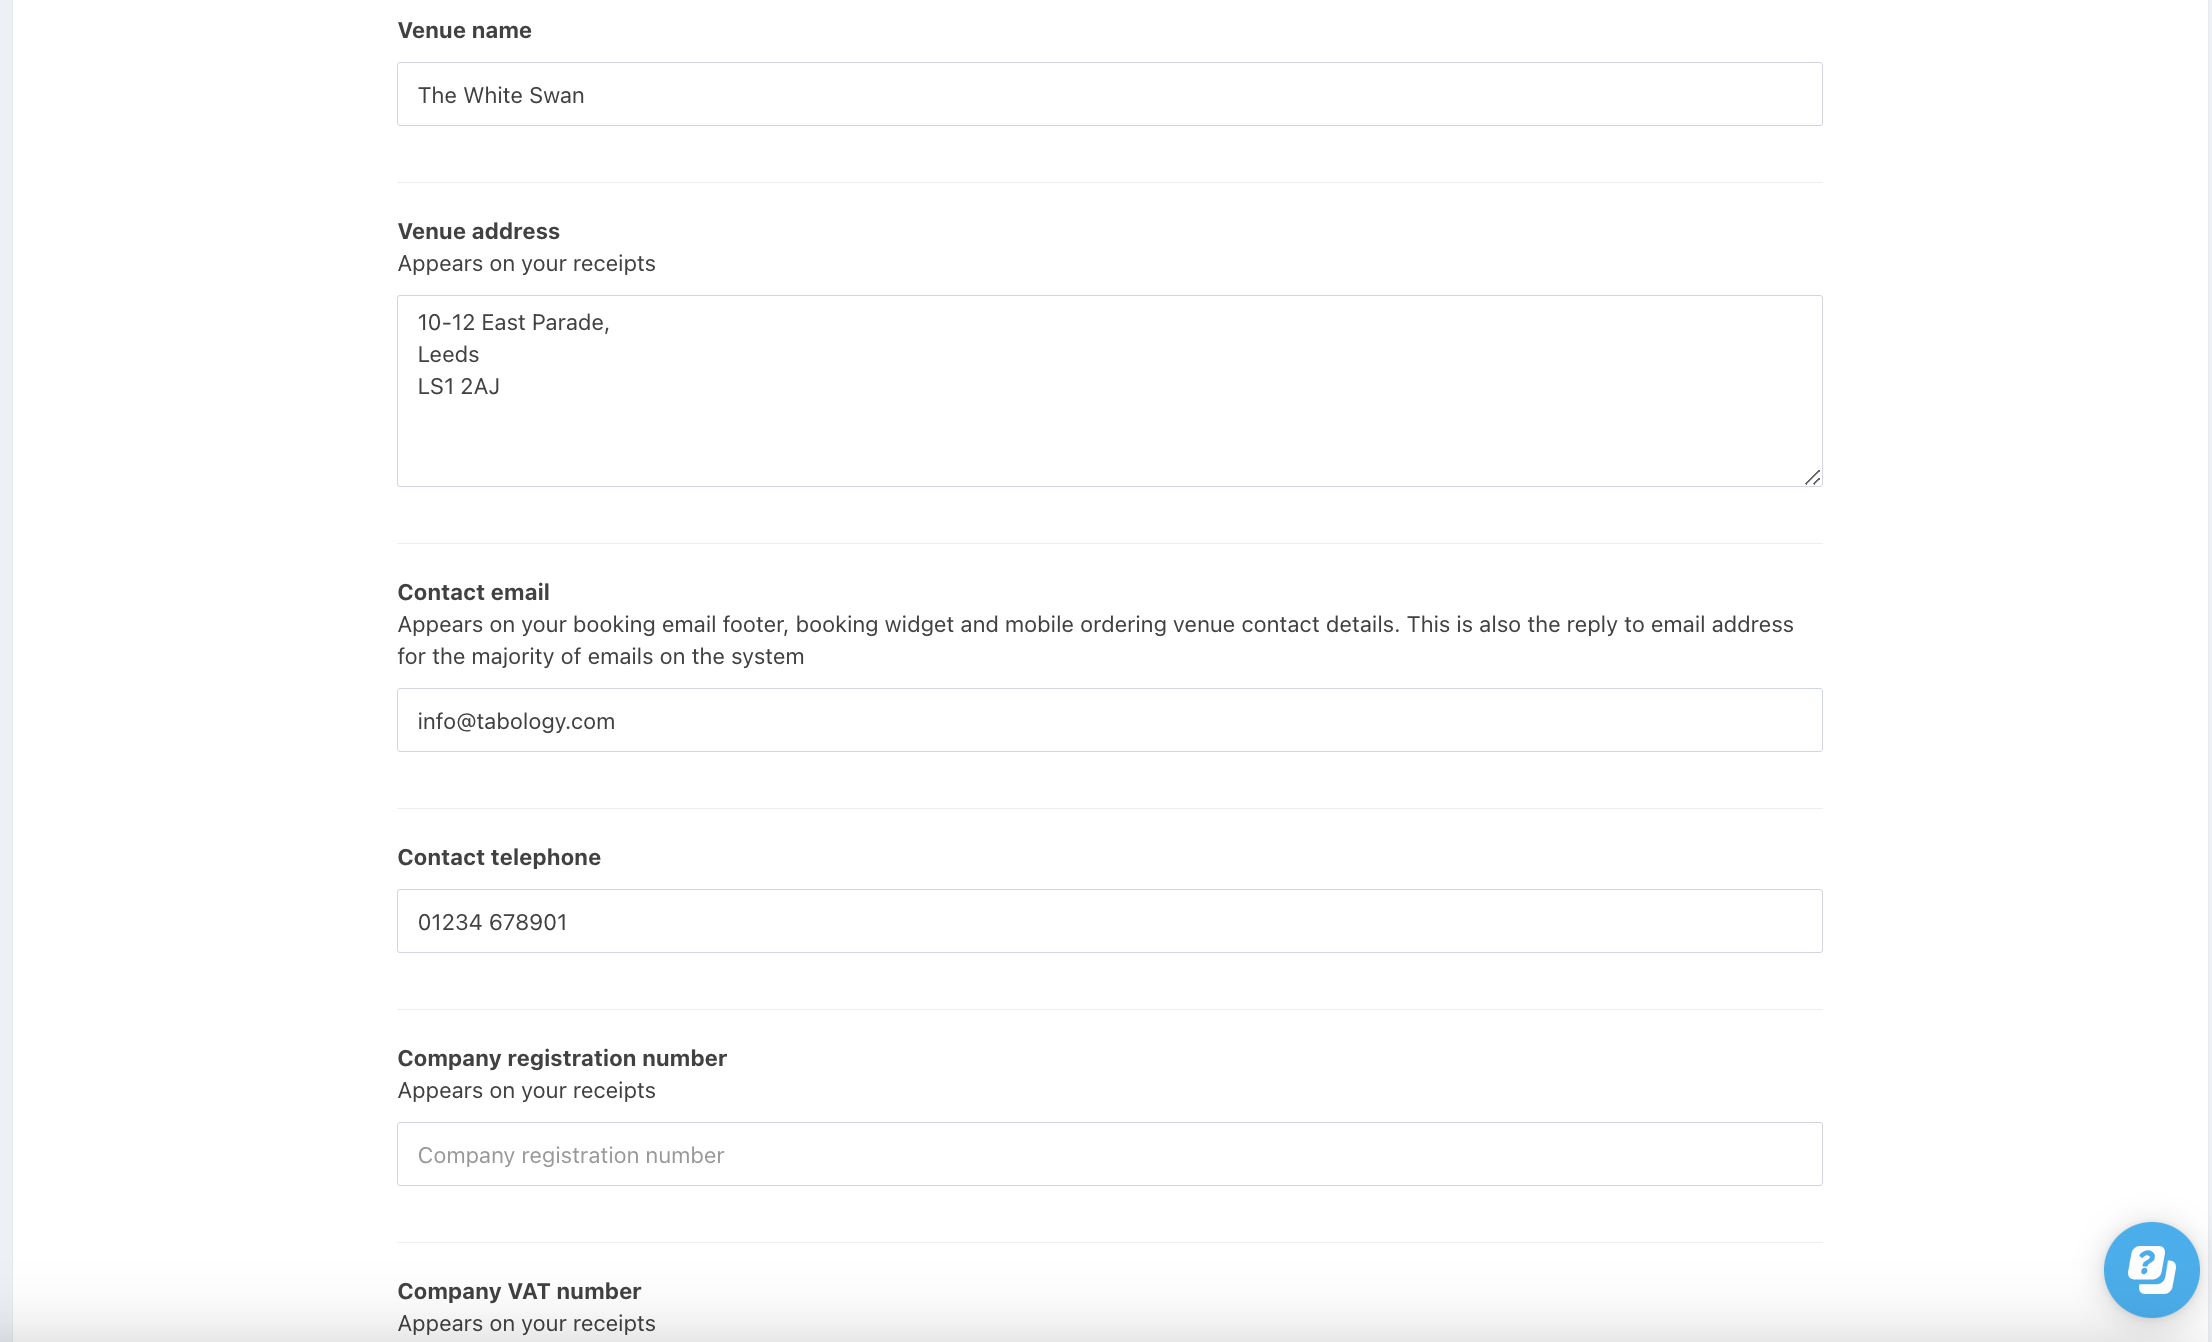Place cursor on the Leeds address line
The image size is (2212, 1342).
(x=448, y=354)
